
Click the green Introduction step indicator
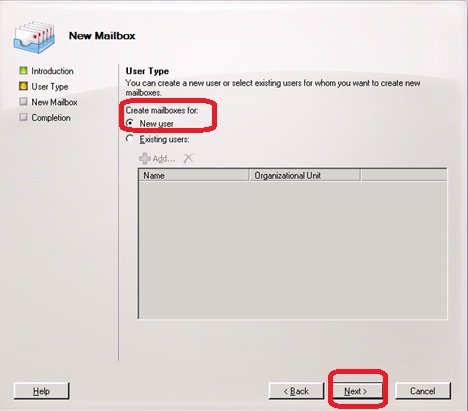23,70
